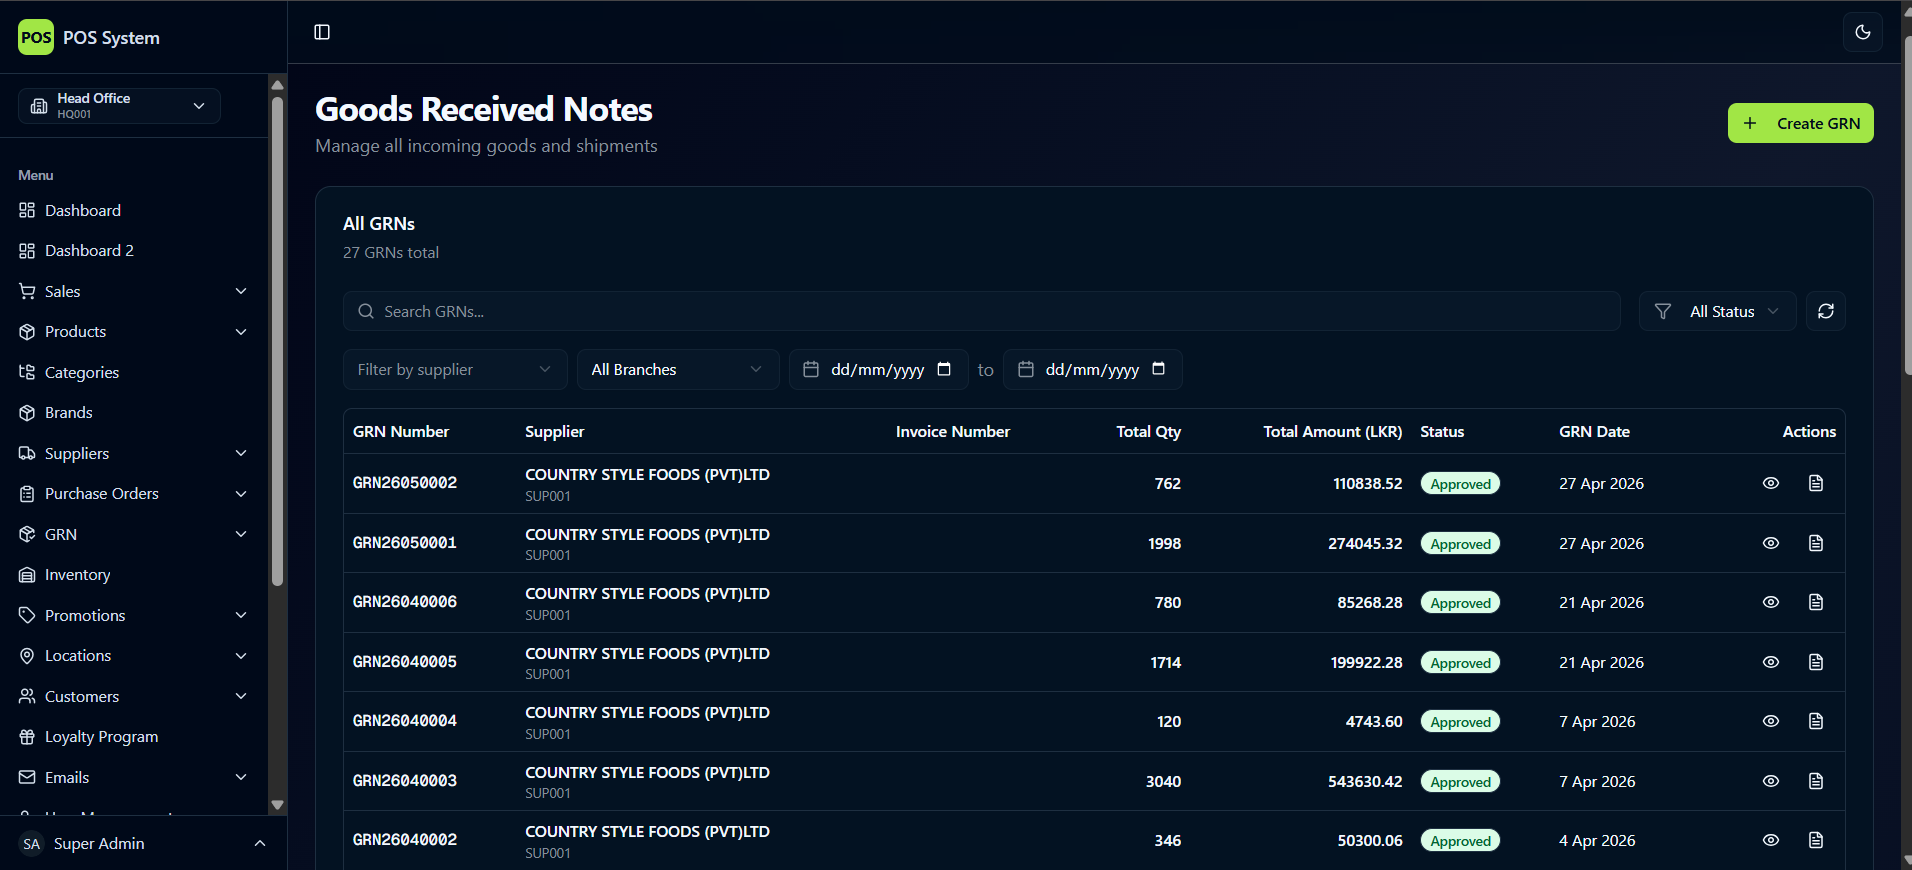Click the start date dd/mm/yyyy field

point(878,369)
